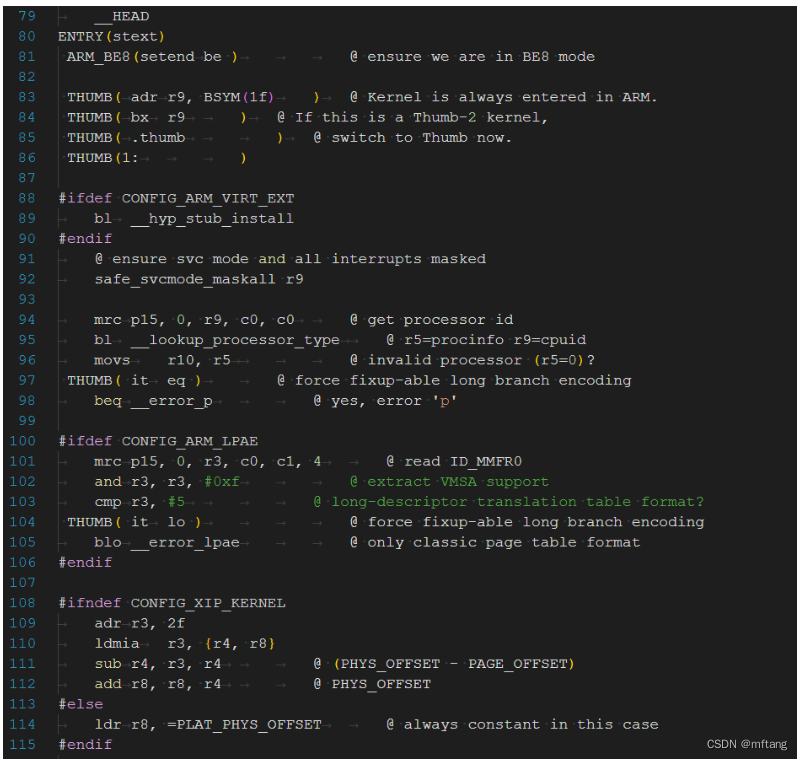Click '__HEAD' macro on line 79
This screenshot has height=761, width=803.
(122, 16)
